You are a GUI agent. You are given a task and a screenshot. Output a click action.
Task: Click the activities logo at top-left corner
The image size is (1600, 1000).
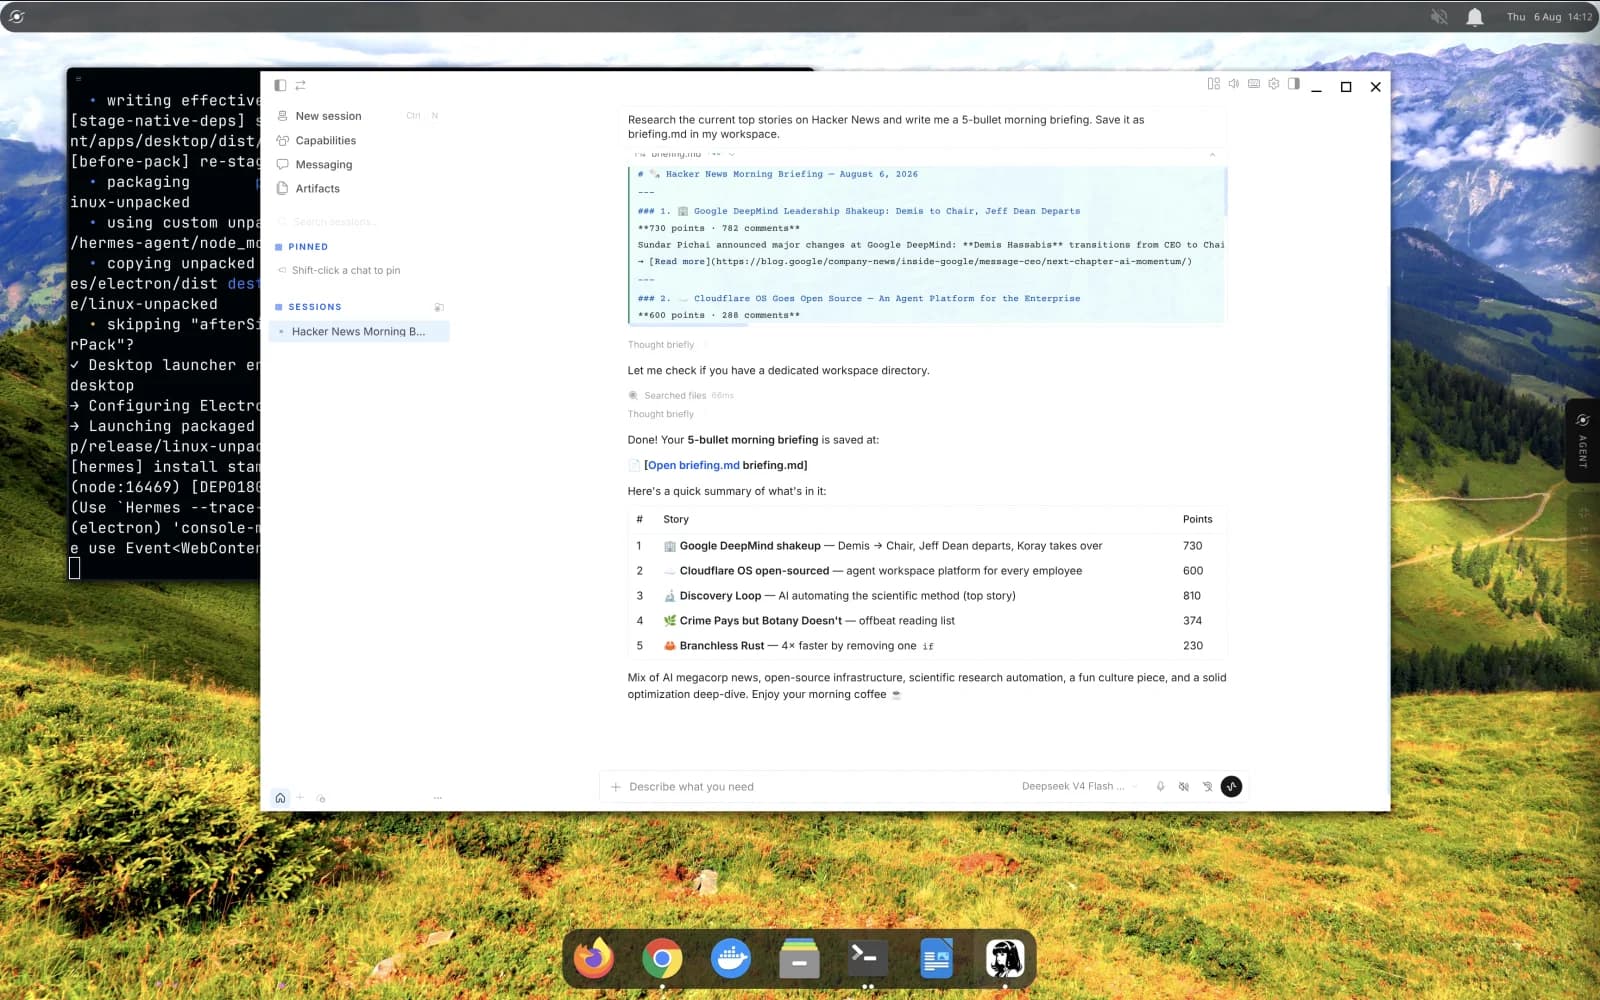point(17,17)
